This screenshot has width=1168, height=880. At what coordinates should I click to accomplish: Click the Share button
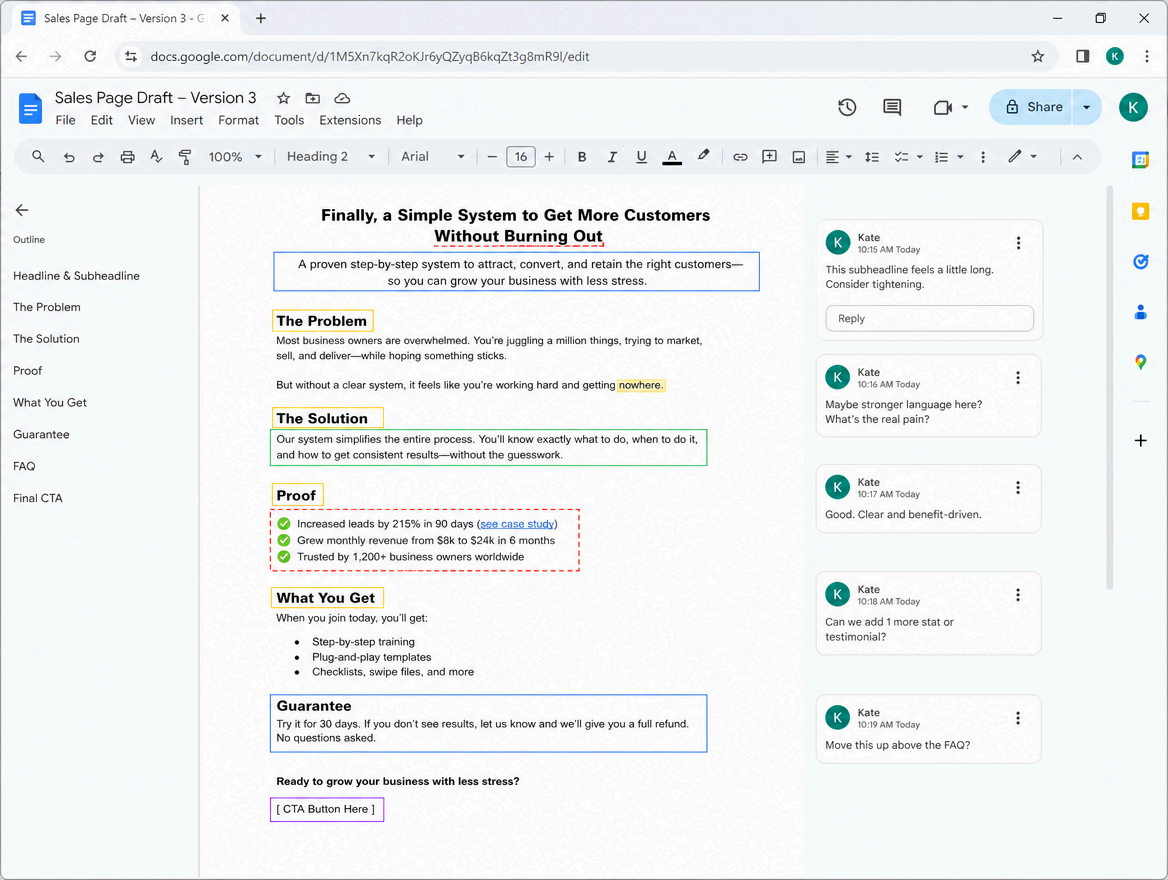(1031, 107)
